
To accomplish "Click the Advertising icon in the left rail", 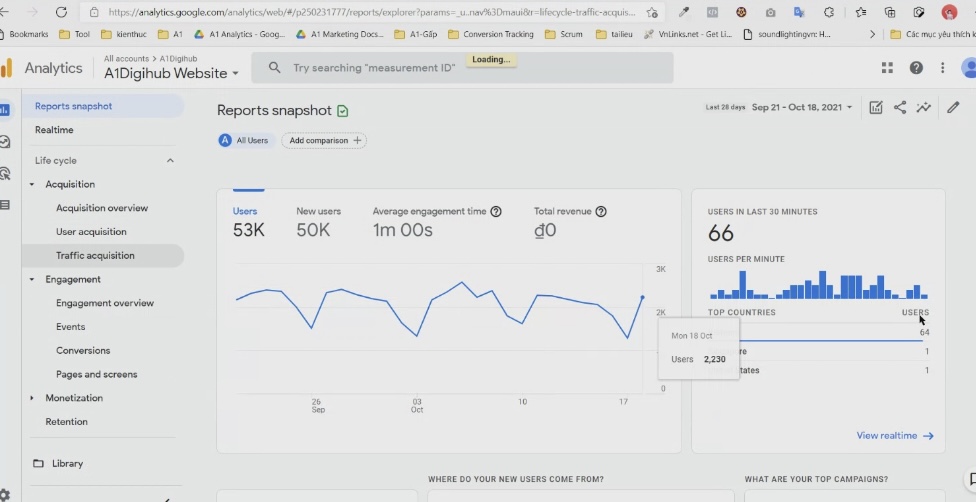I will 5,173.
